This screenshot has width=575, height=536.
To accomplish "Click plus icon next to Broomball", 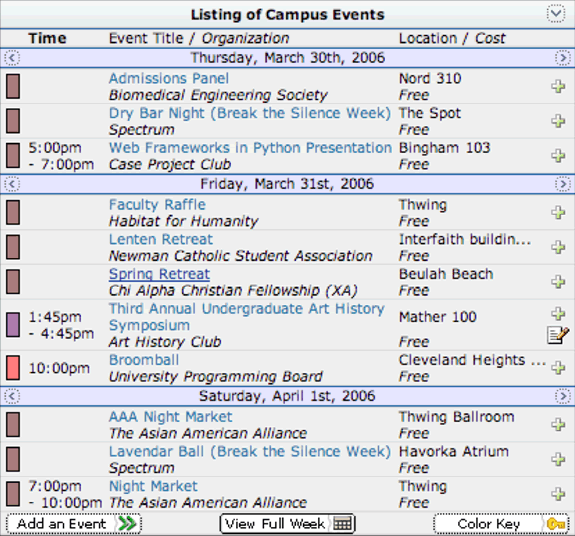I will pyautogui.click(x=558, y=367).
